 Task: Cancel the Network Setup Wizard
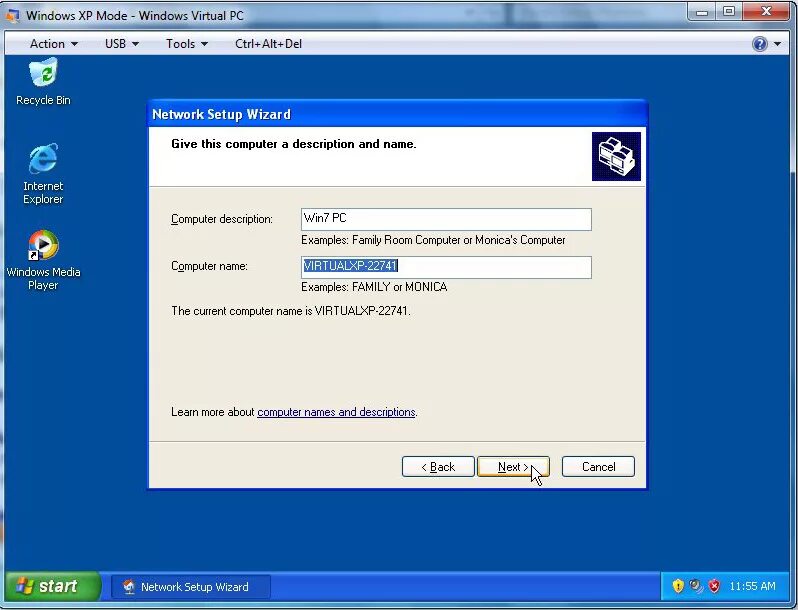tap(598, 467)
